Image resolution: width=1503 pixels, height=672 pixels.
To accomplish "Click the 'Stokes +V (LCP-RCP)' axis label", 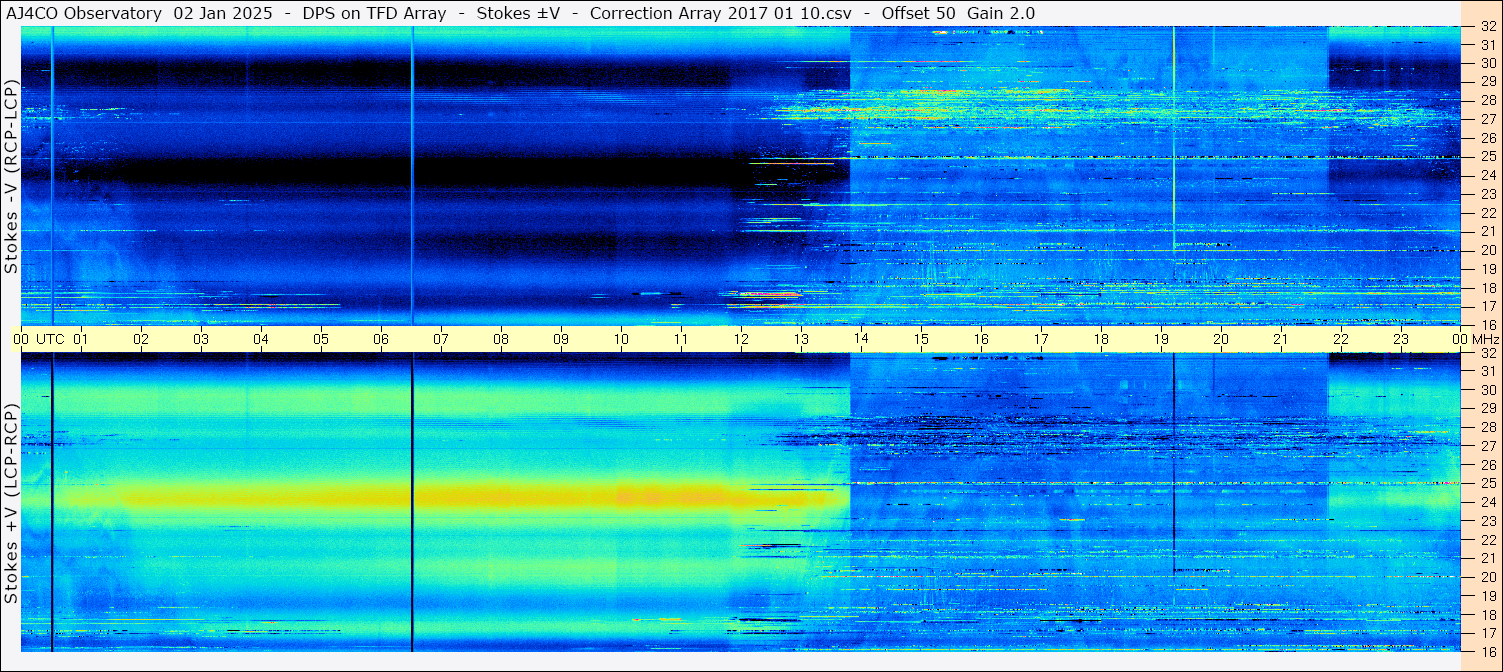I will [x=11, y=505].
